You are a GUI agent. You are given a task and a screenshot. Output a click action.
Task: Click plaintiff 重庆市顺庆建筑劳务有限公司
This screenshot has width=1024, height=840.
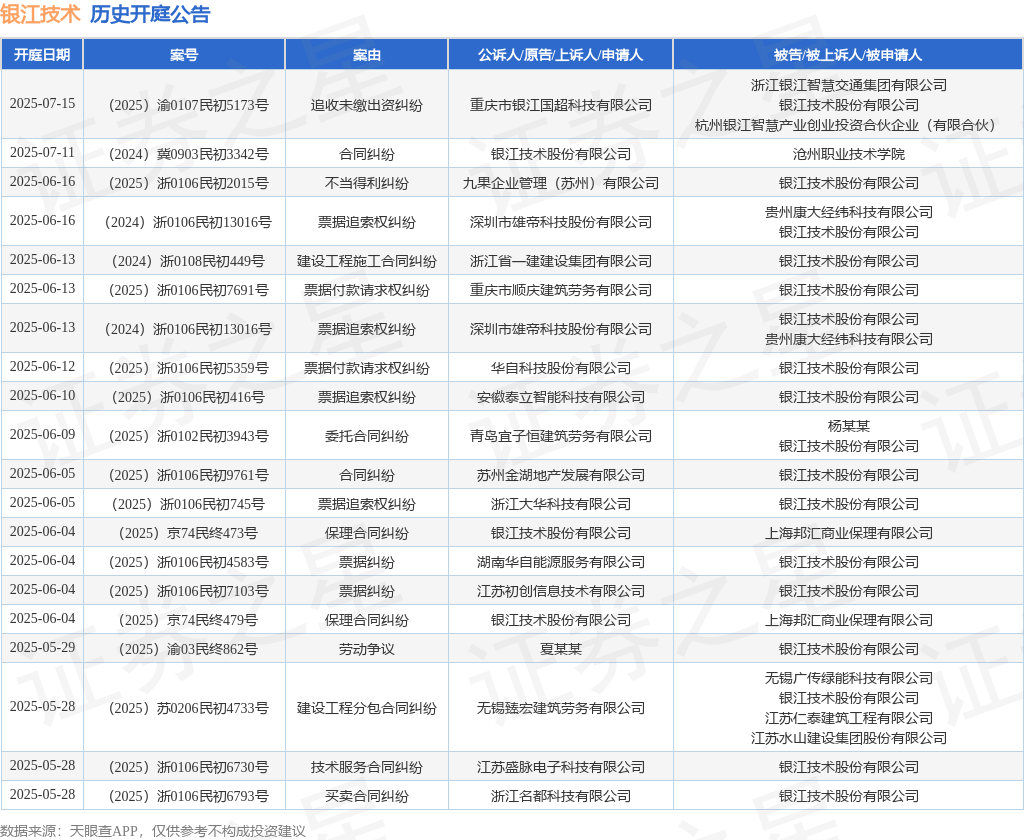[x=560, y=290]
